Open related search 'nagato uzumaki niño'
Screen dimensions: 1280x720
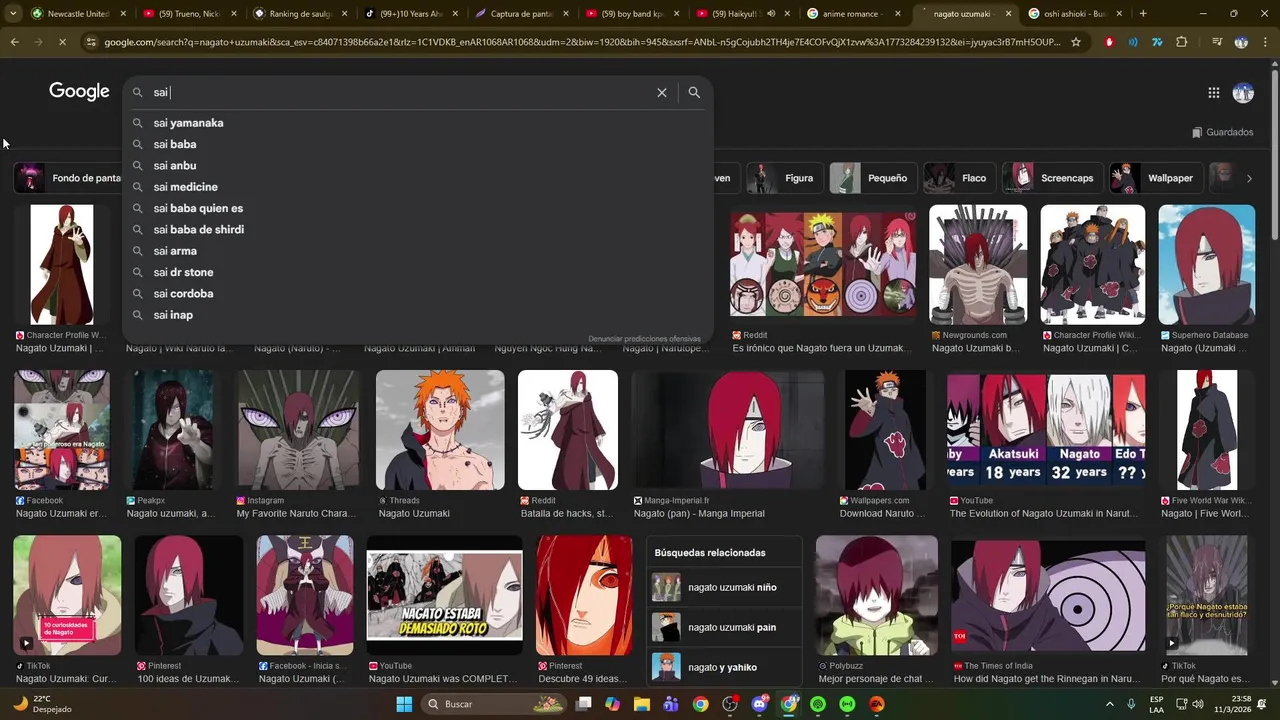click(x=724, y=587)
